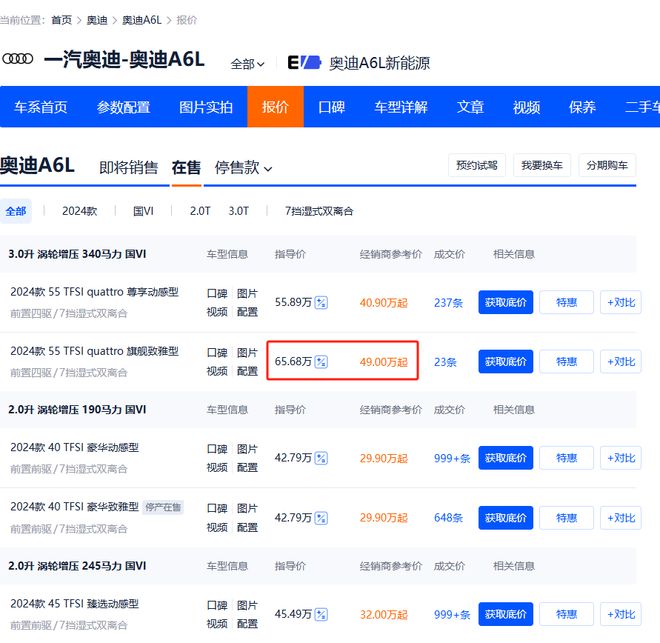The width and height of the screenshot is (660, 643).
Task: Open 车型详解 nav tab
Action: coord(401,107)
